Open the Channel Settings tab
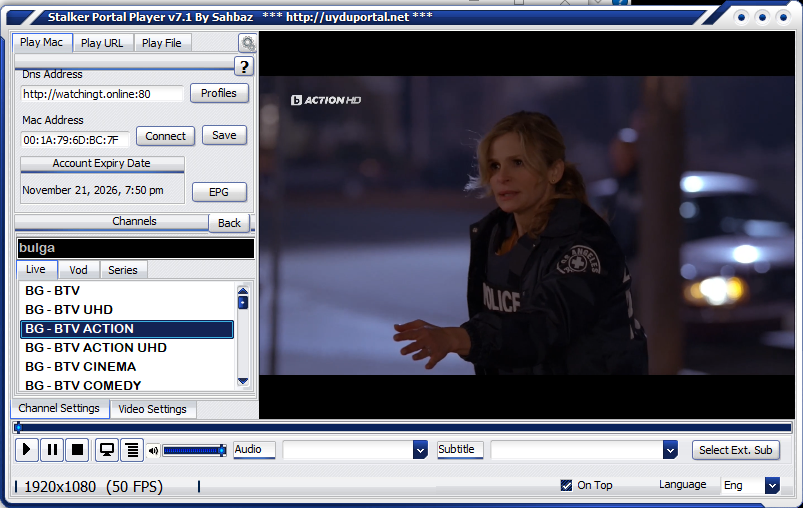Viewport: 803px width, 508px height. coord(59,408)
